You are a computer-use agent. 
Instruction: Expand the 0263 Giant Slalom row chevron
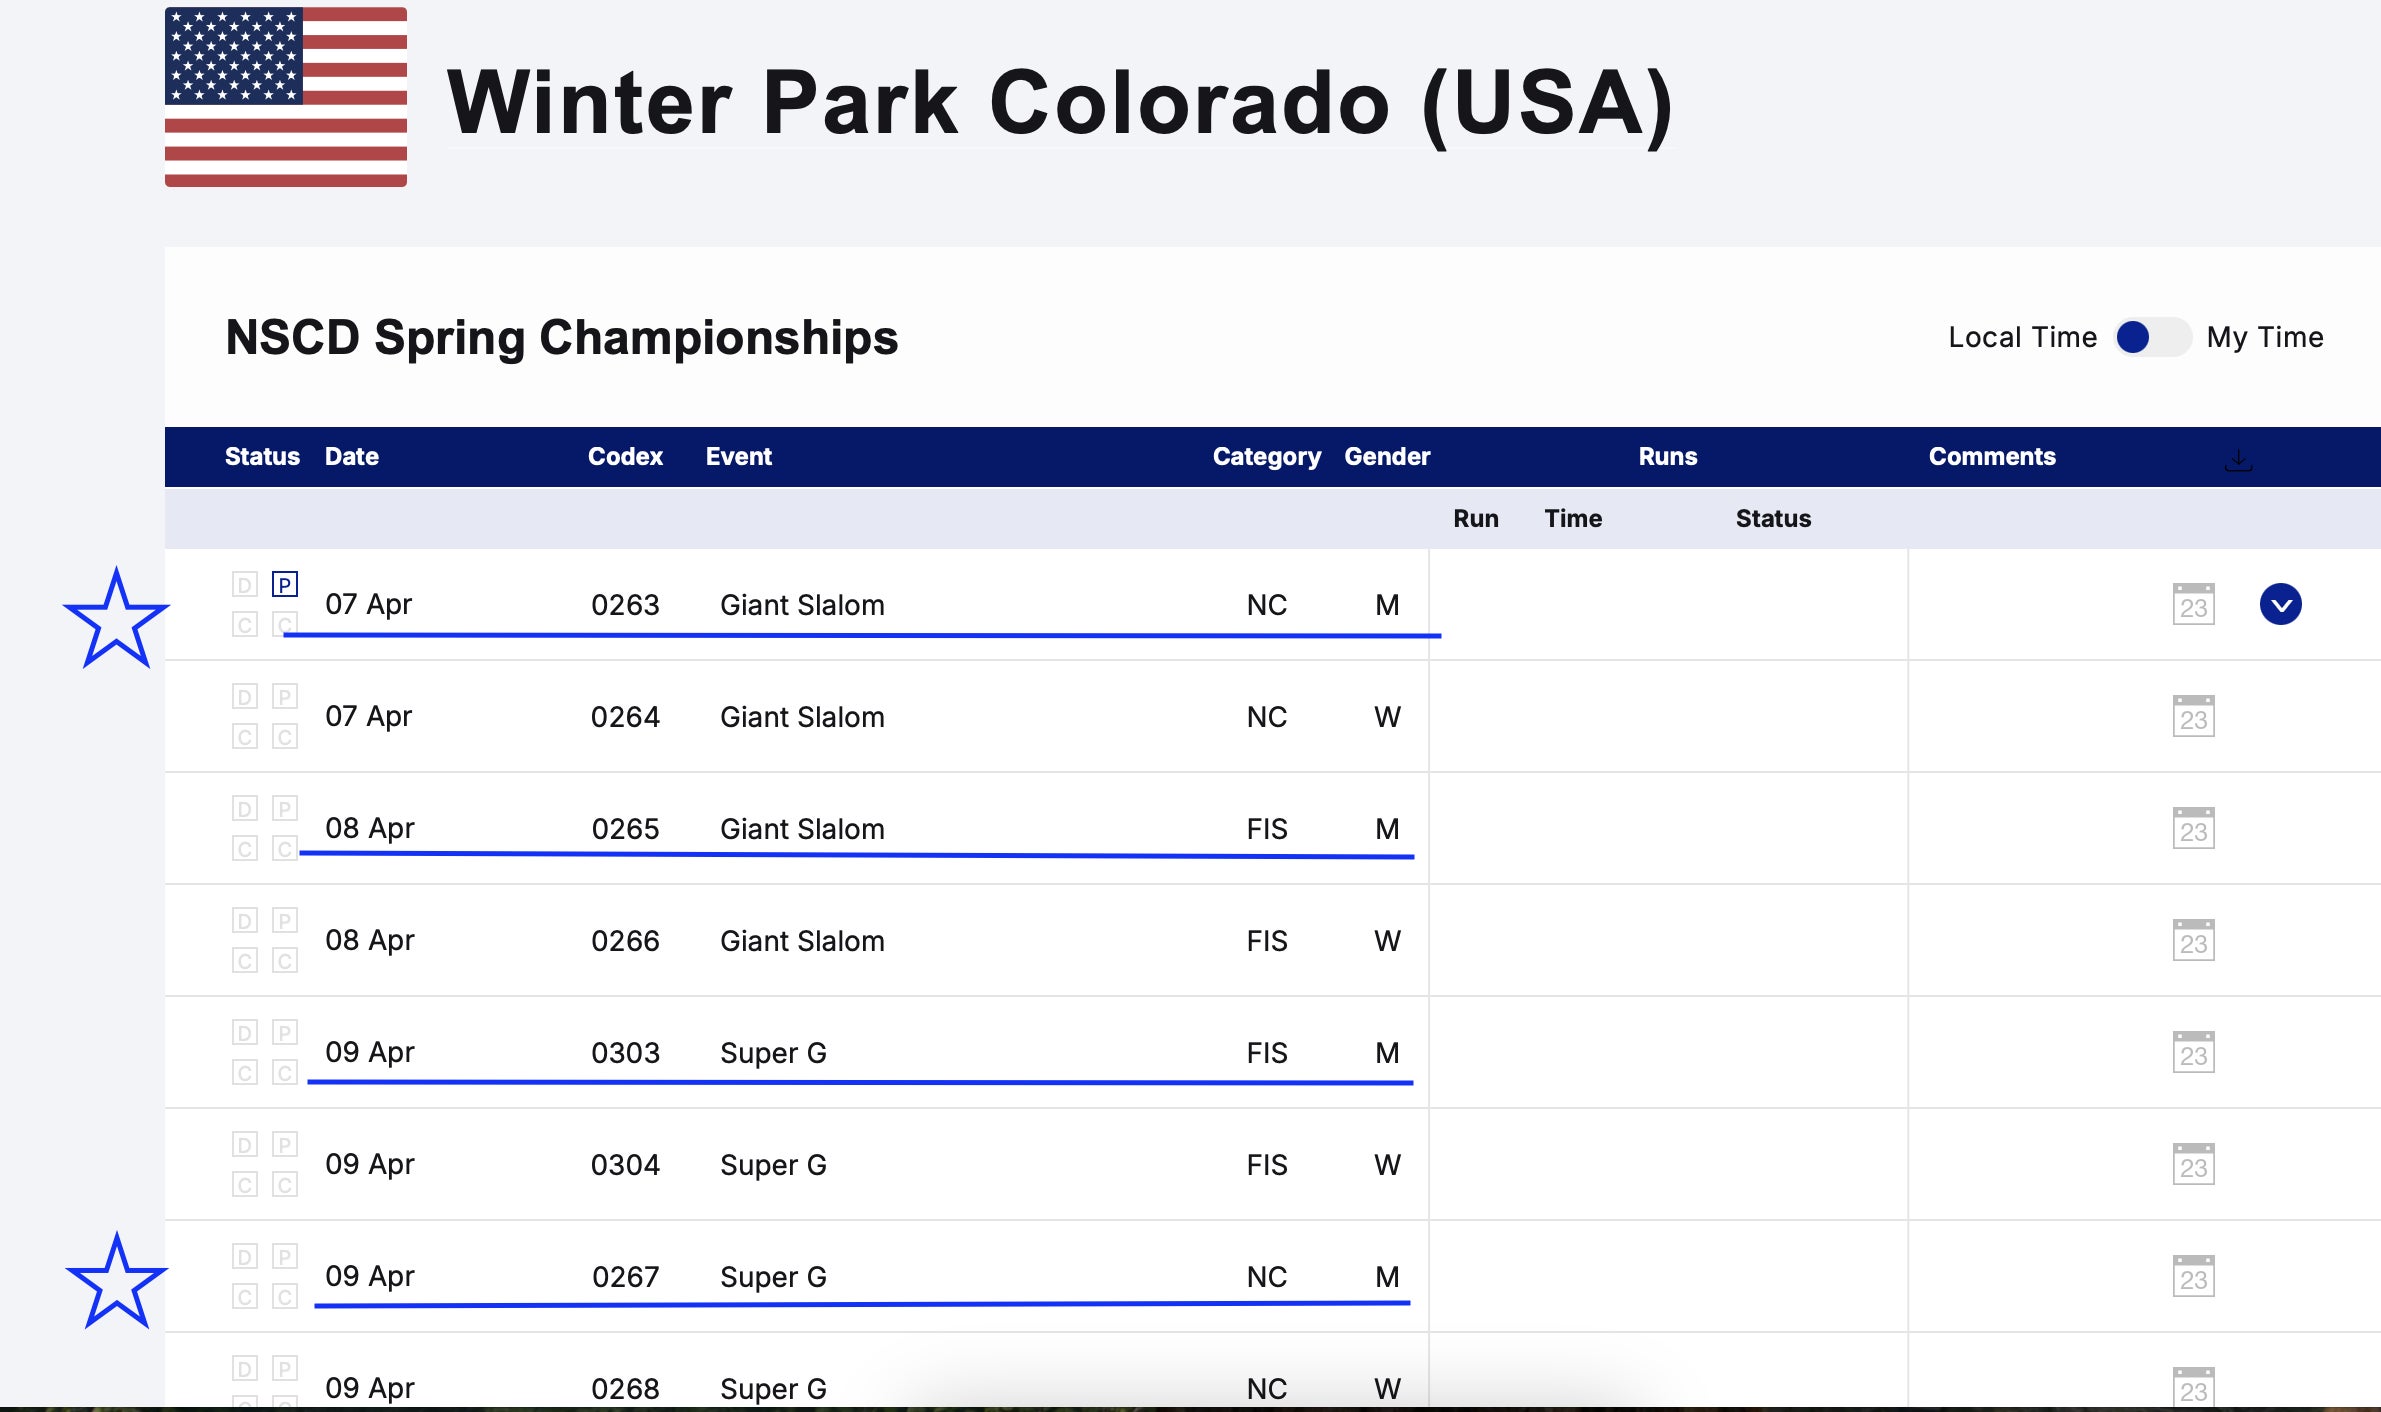click(x=2280, y=605)
